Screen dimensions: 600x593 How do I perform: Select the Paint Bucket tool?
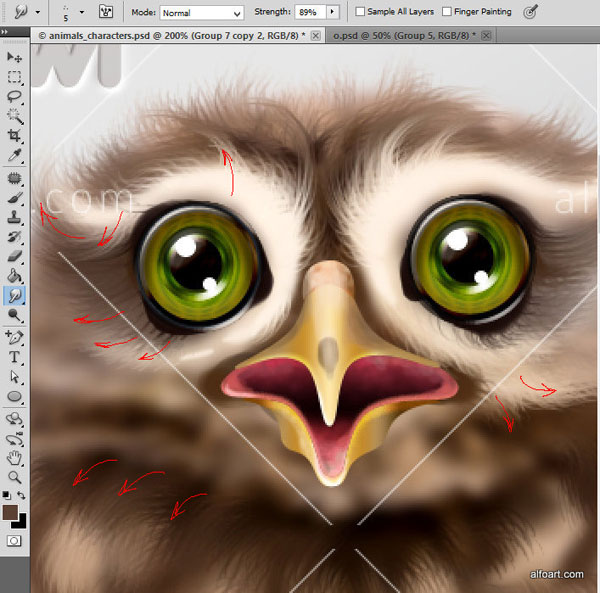[15, 276]
